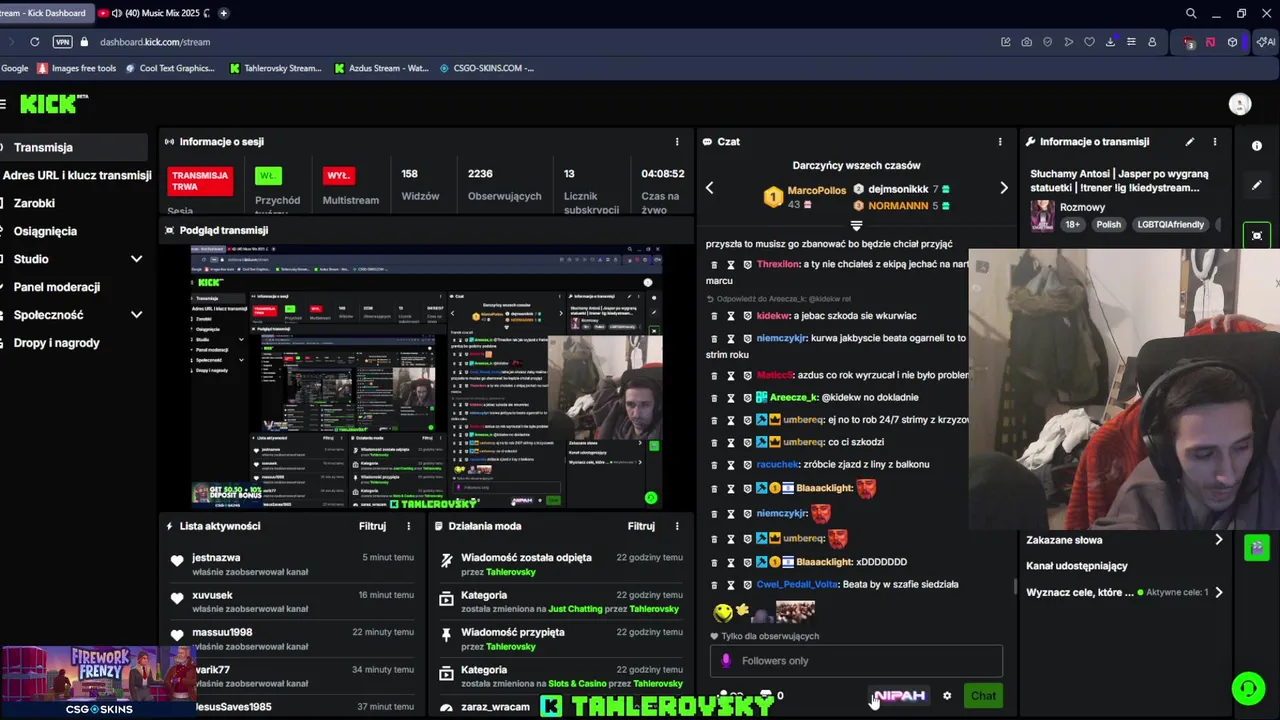Screen dimensions: 1280x720
Task: Click the pencil icon in right sidebar
Action: (x=1257, y=185)
